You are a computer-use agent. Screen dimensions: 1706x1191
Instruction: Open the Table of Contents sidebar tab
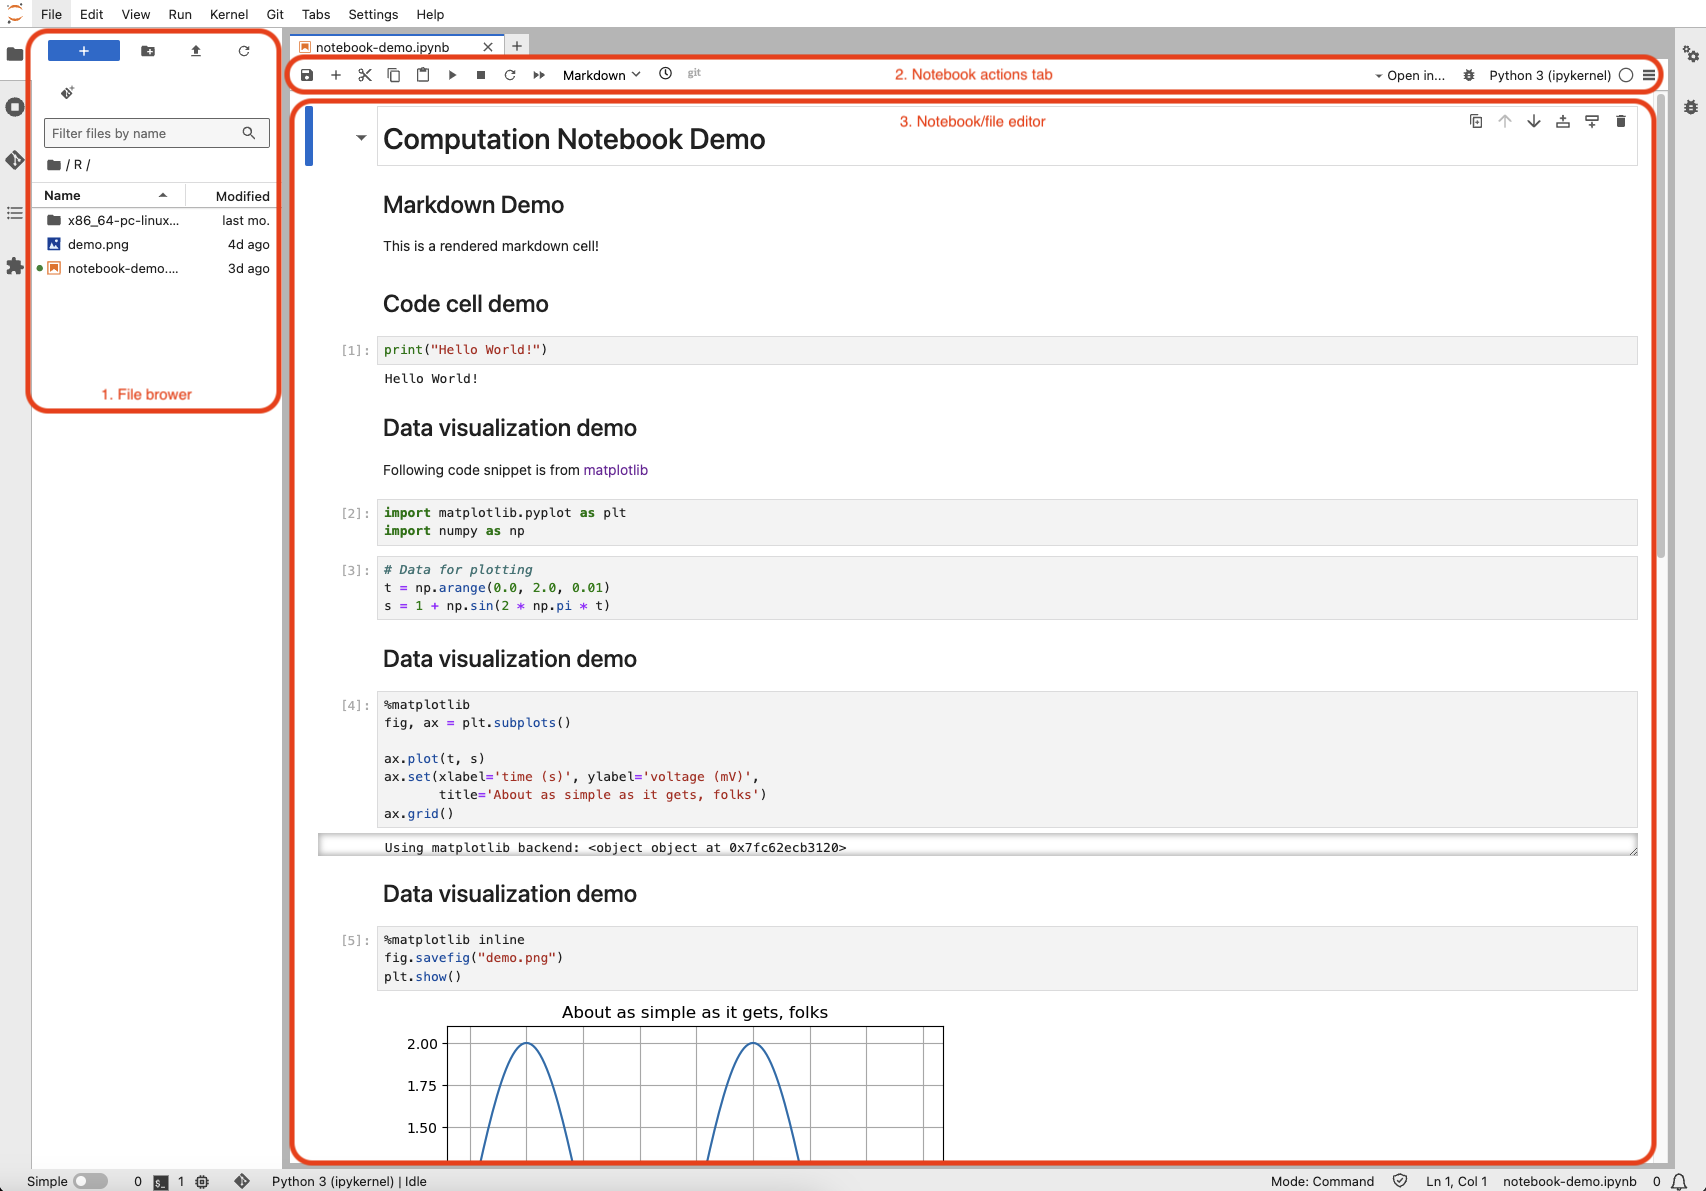point(15,213)
